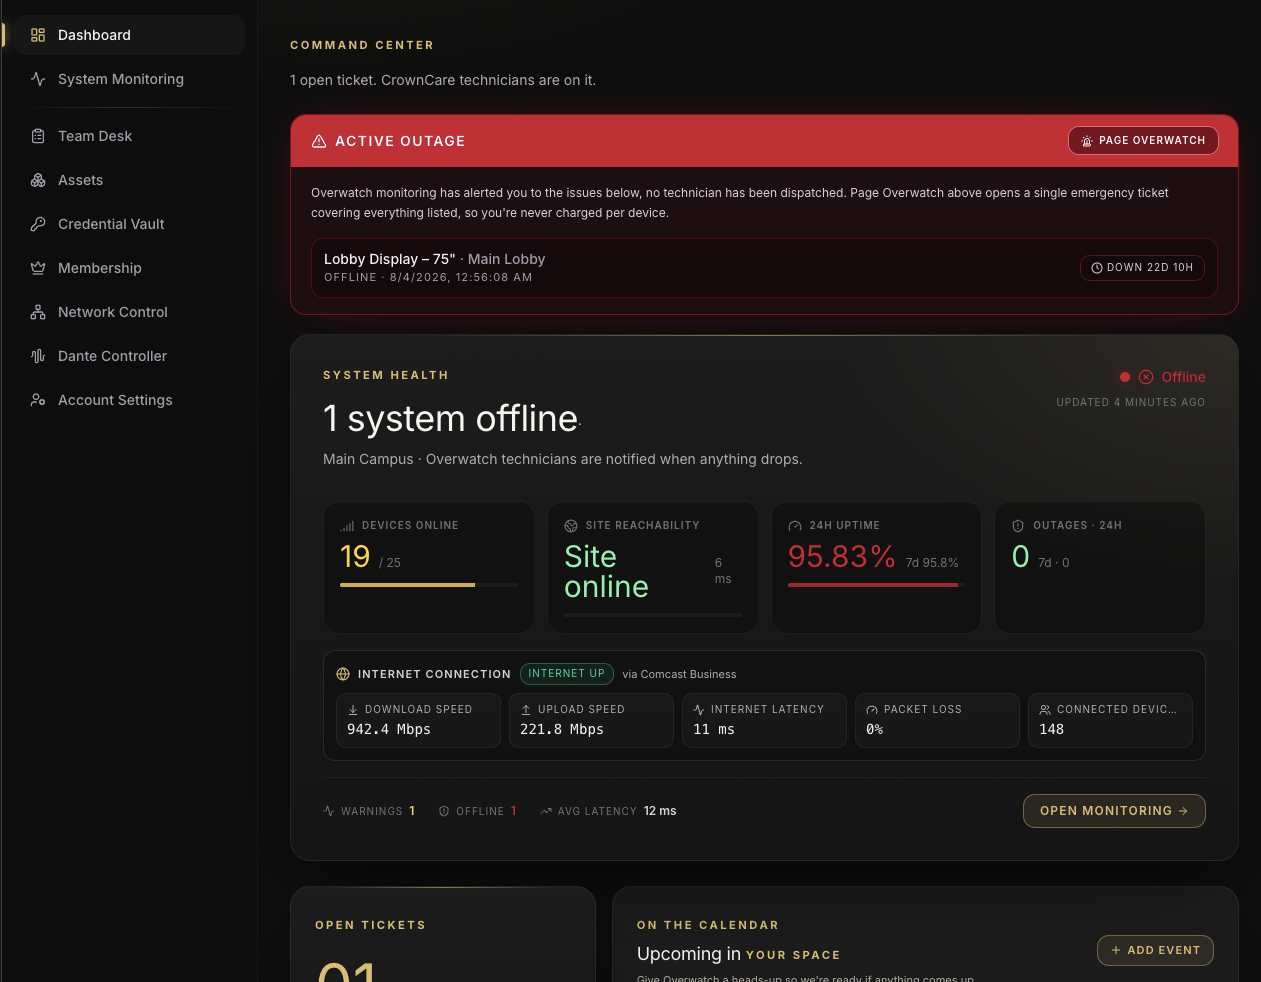Click the gauge icon on 24H Uptime
The image size is (1261, 982).
795,526
